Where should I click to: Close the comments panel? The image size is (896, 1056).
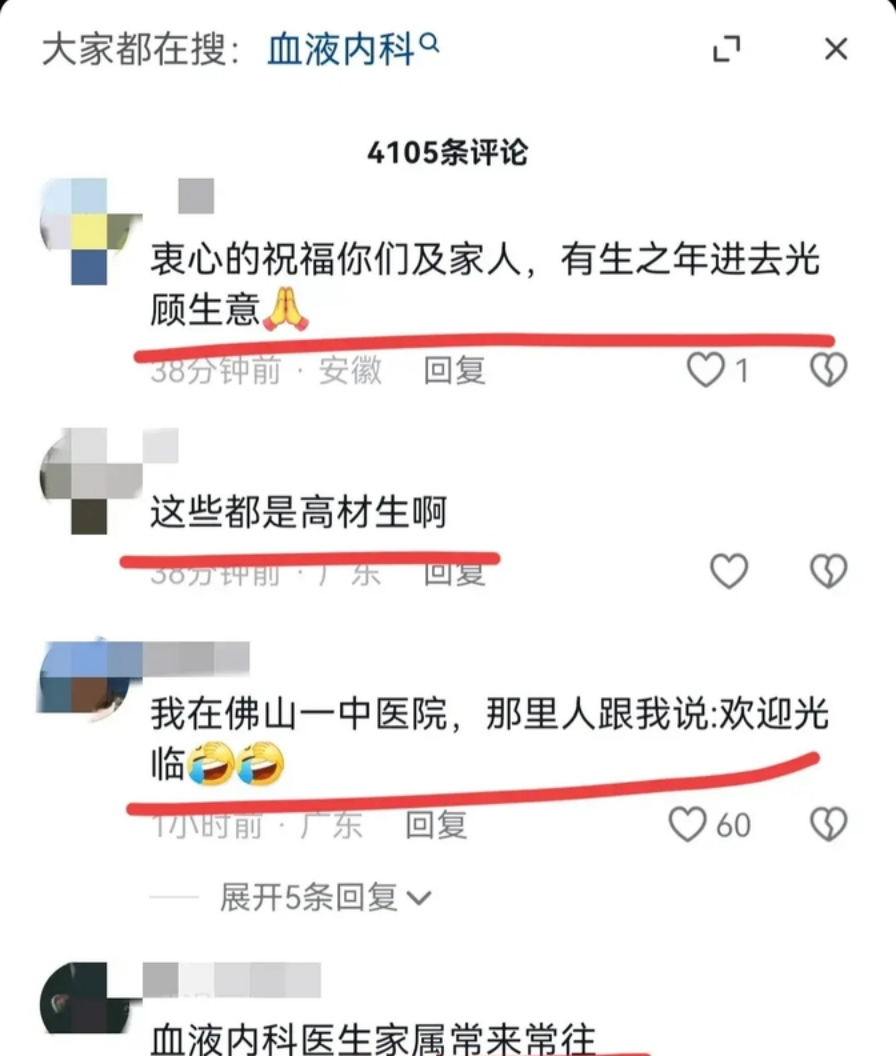(x=836, y=49)
